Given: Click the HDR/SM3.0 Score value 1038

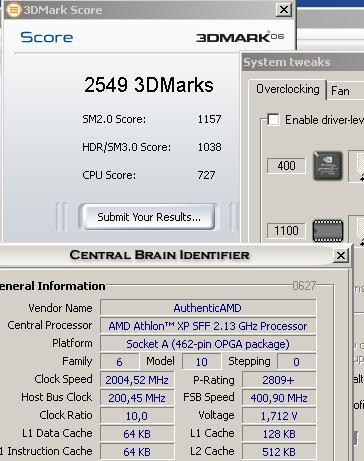Looking at the screenshot, I should 209,147.
